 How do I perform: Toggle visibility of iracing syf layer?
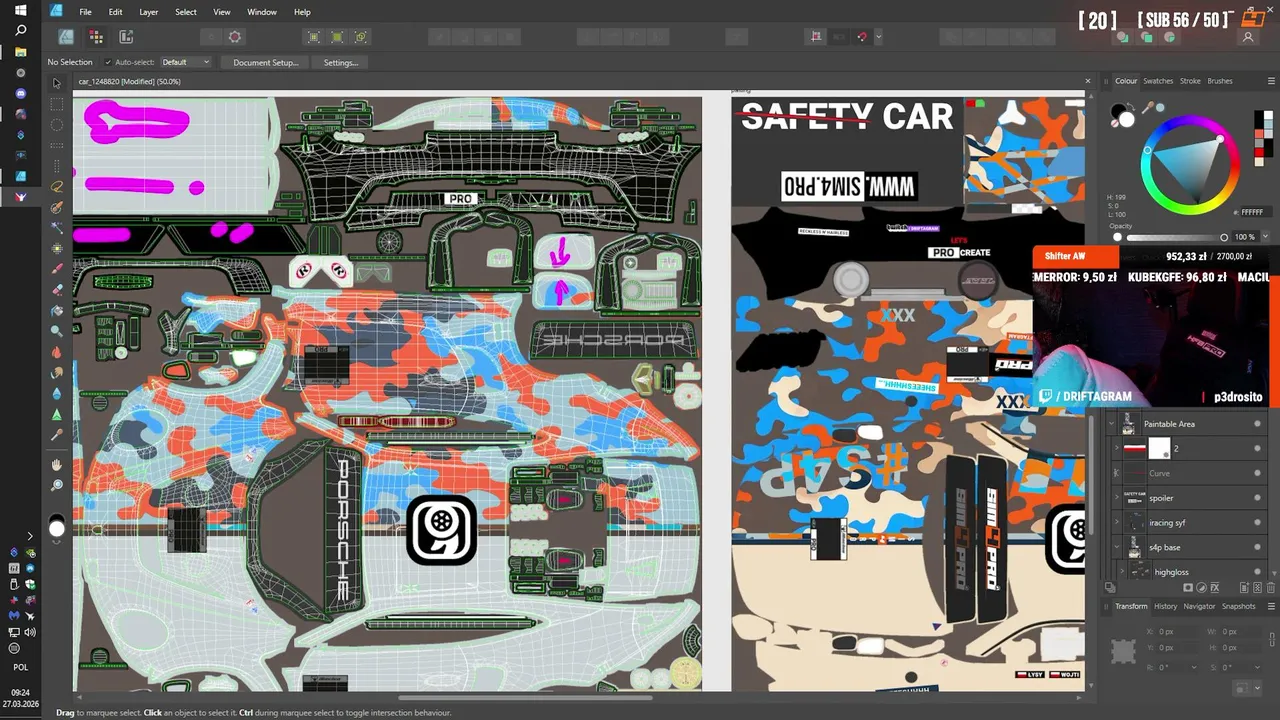(1257, 523)
